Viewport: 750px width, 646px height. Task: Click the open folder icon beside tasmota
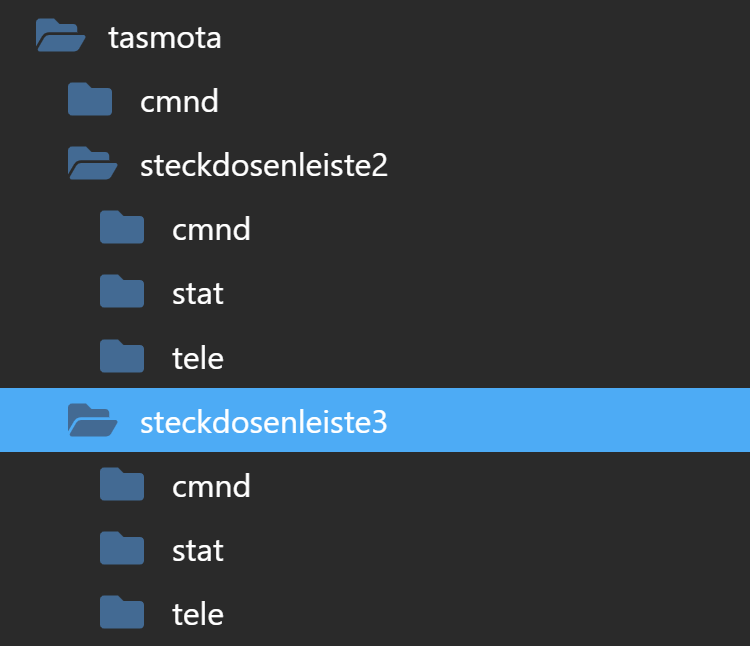[x=60, y=37]
